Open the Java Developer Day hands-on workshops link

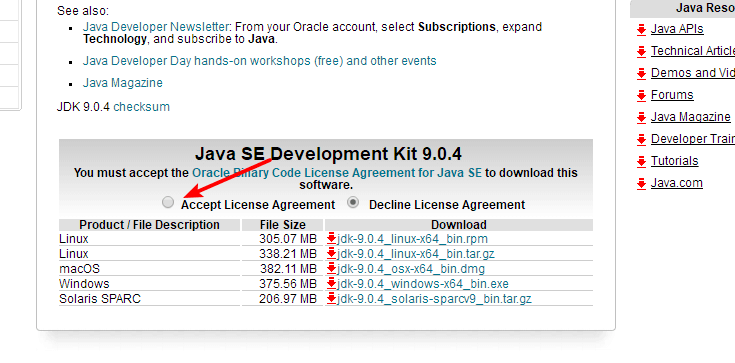point(260,61)
